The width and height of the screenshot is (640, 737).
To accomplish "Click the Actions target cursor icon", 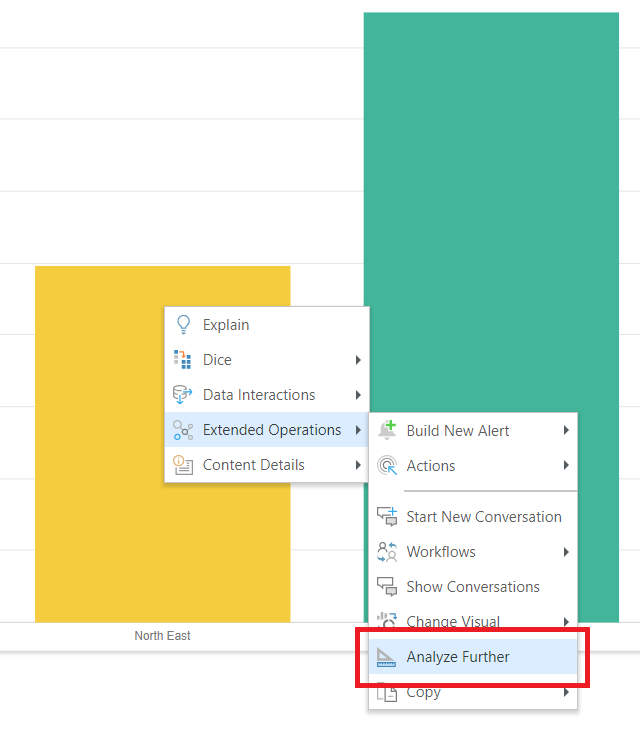I will click(387, 465).
